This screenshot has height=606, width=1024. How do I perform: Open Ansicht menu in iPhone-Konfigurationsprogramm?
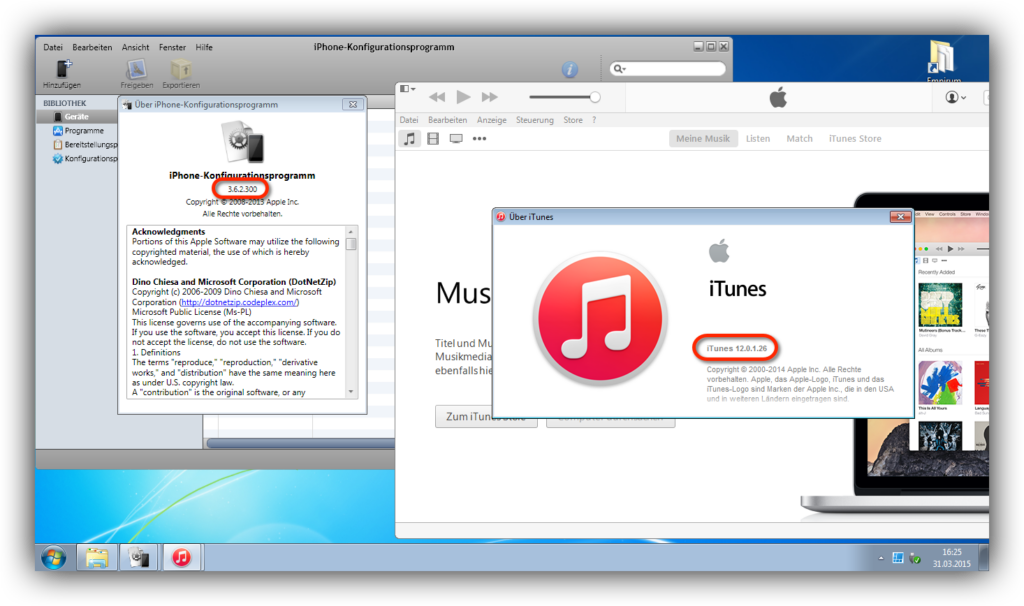click(x=135, y=47)
